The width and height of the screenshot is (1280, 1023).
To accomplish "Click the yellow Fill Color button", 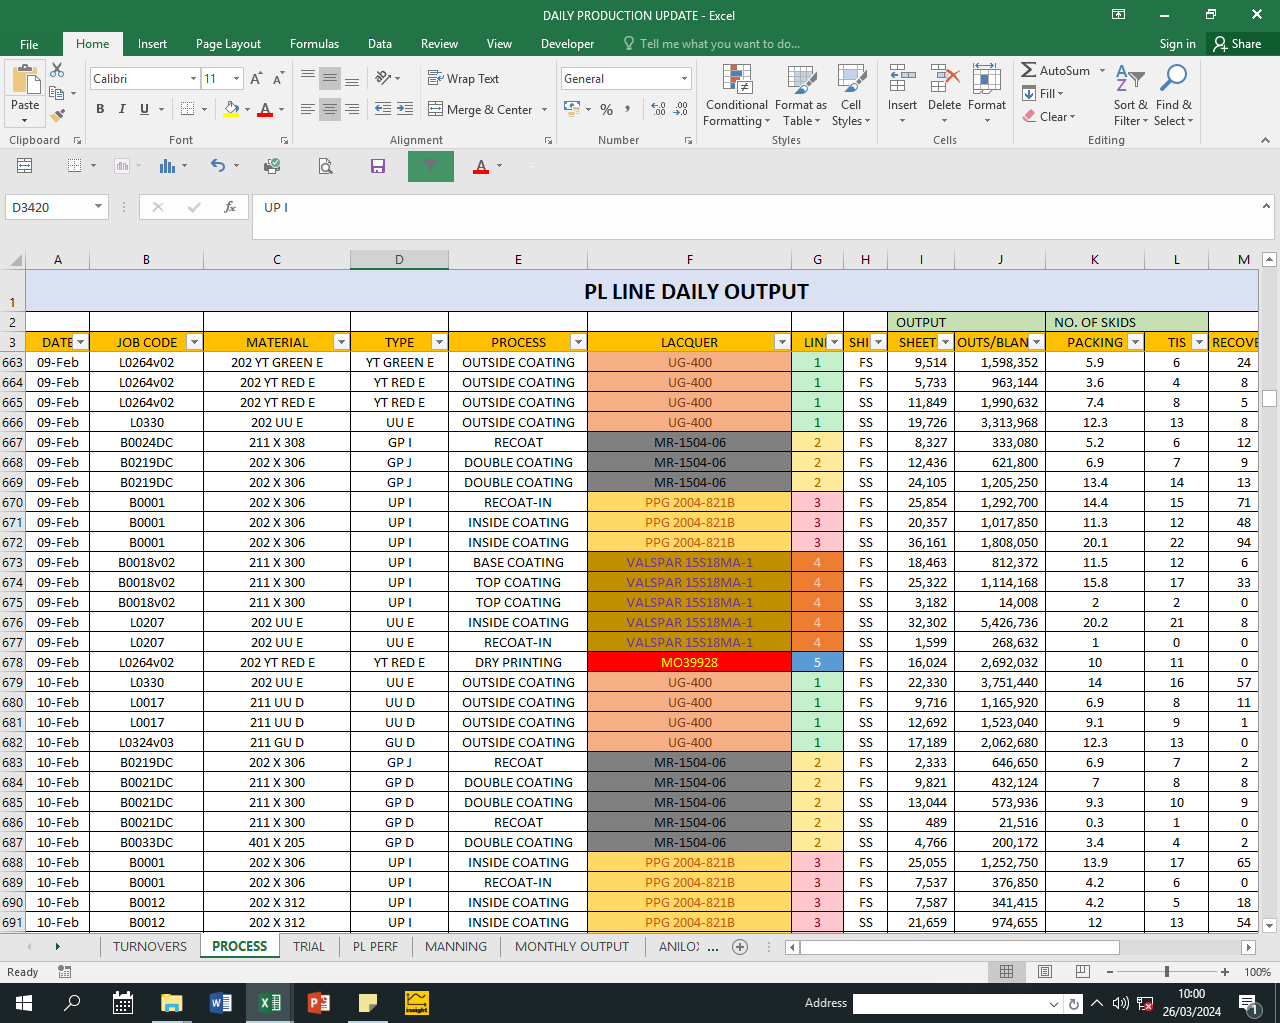I will pos(232,109).
